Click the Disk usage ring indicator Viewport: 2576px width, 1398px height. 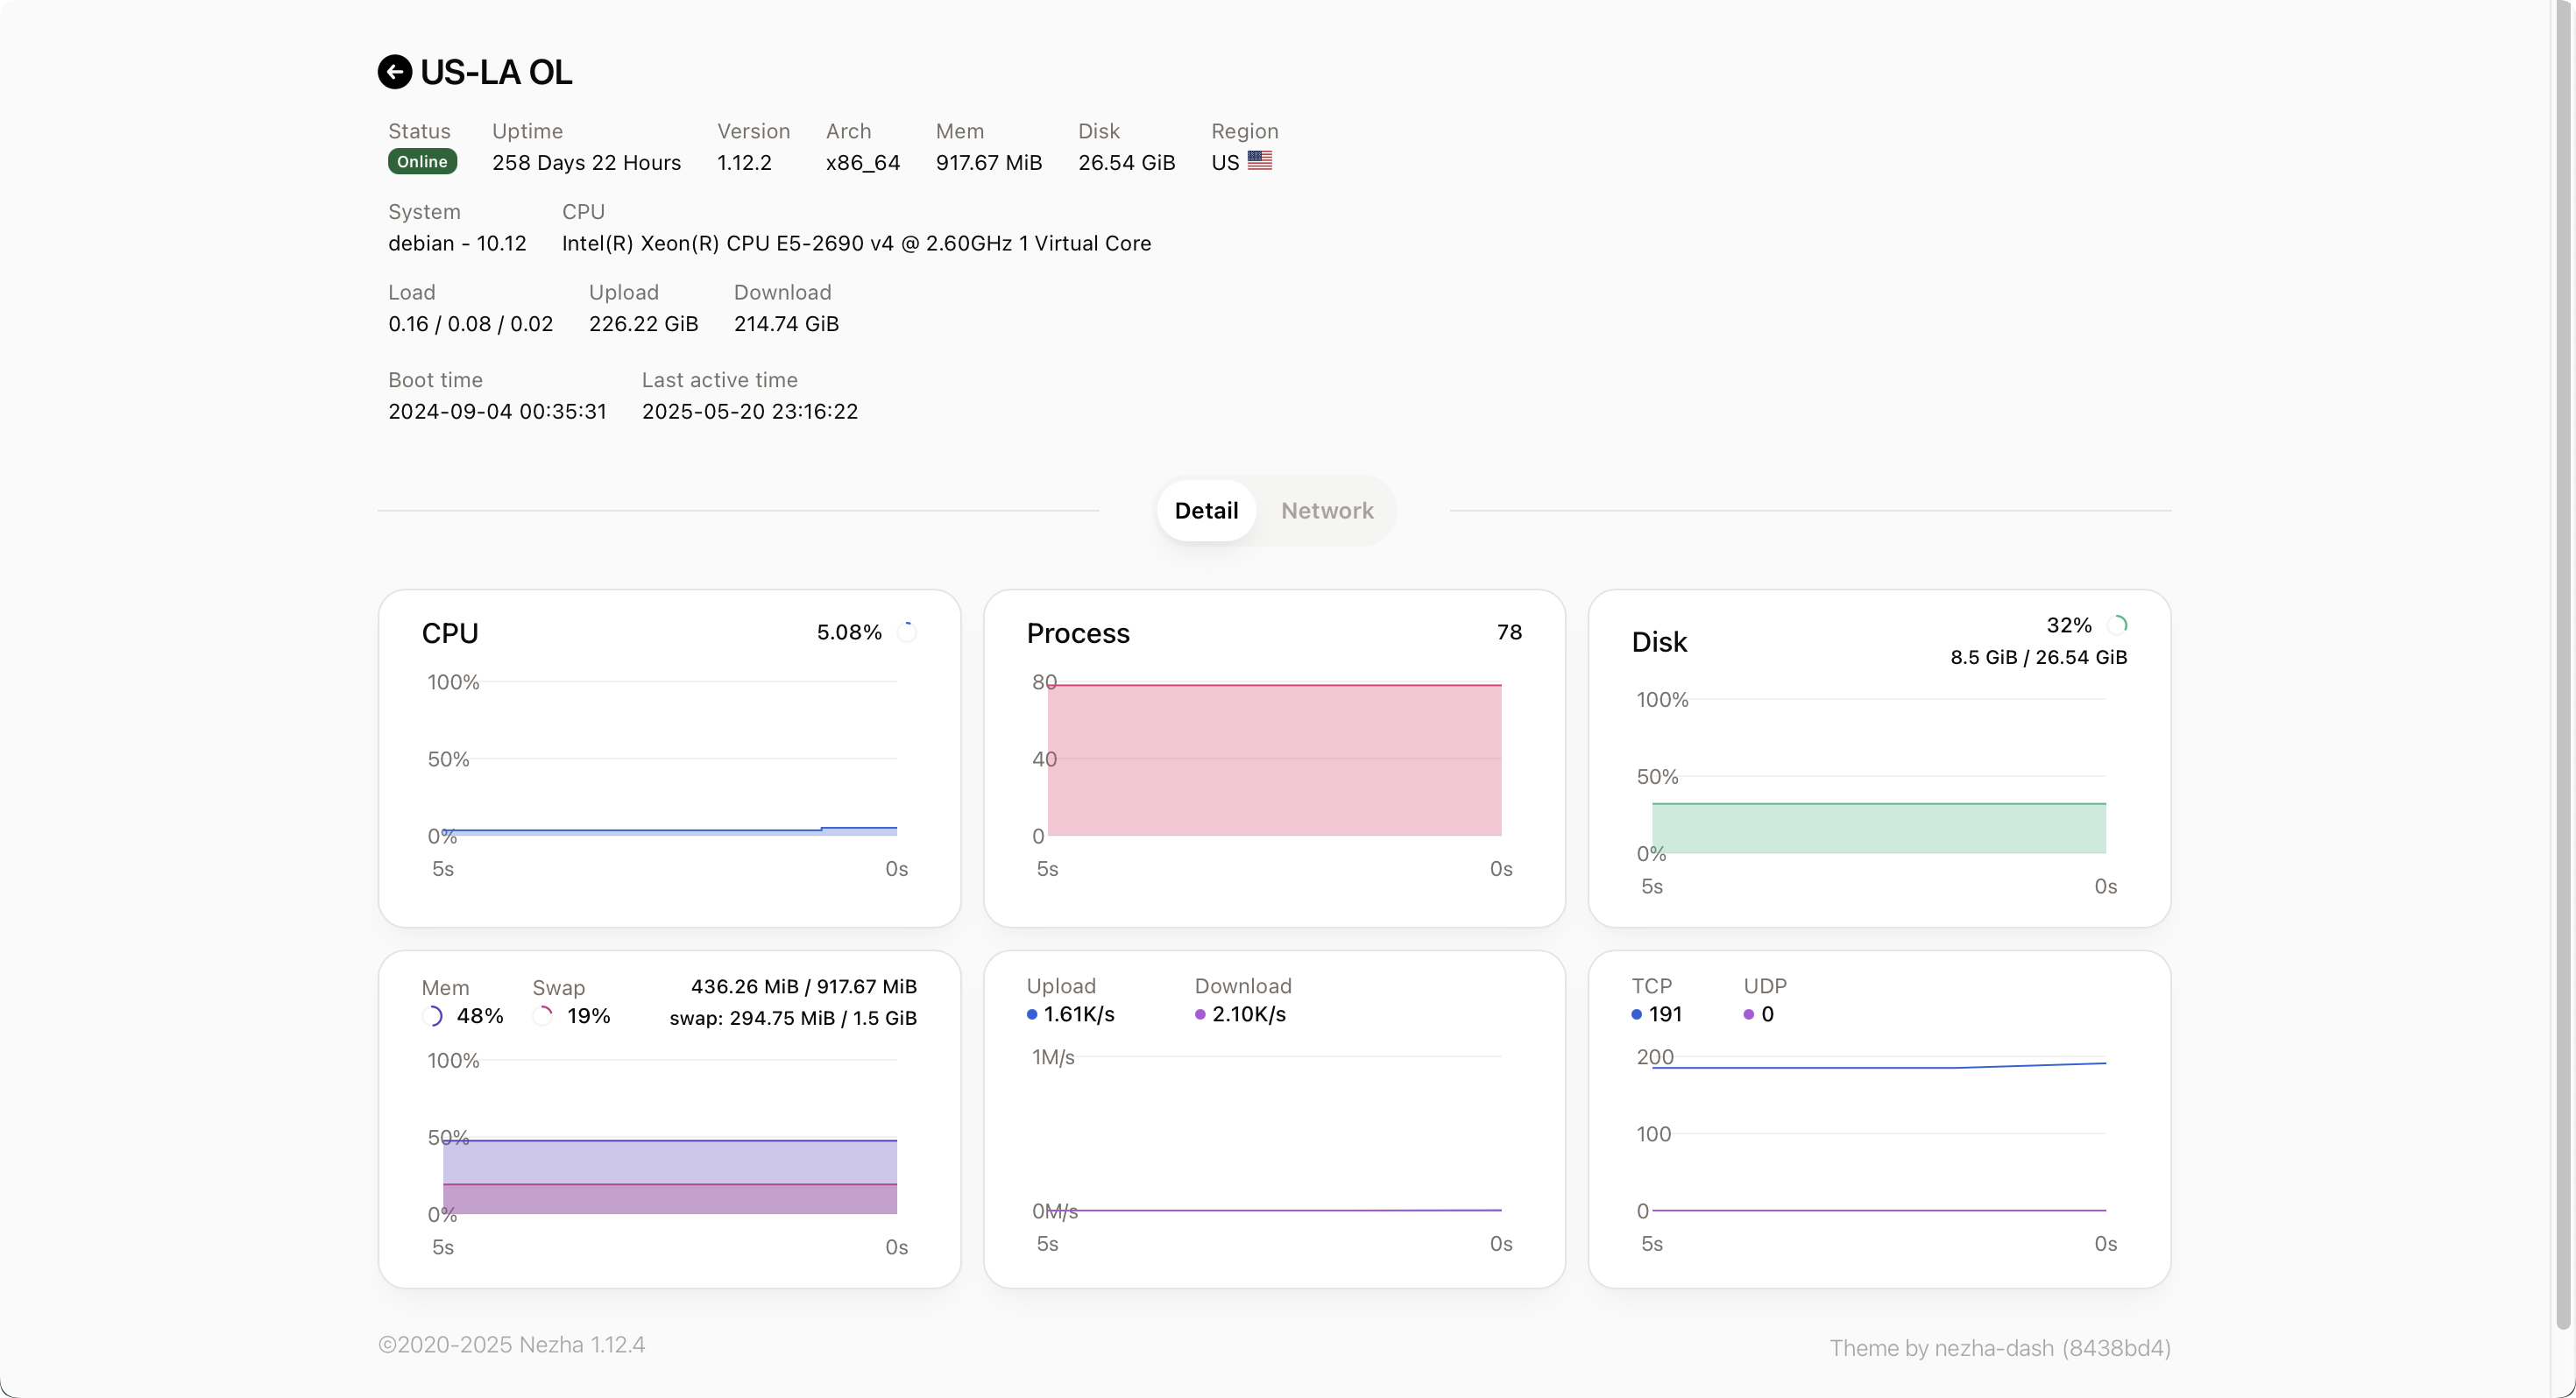point(2116,625)
